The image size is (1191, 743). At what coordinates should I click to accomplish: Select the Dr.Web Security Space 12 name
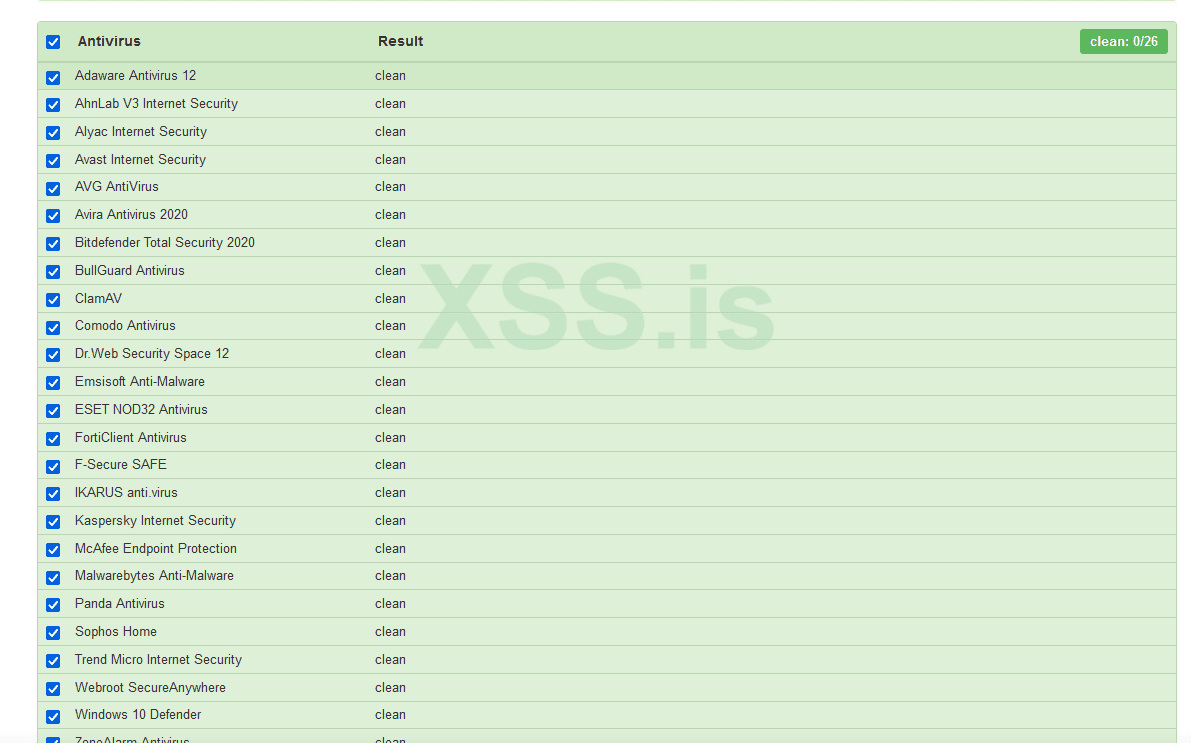(x=151, y=353)
